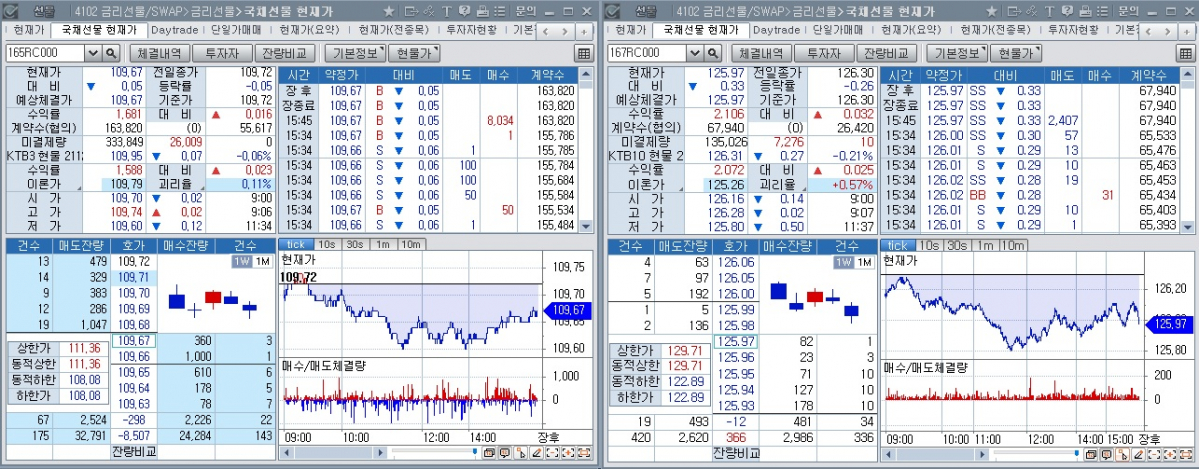Switch to Daytrade tab in left window

(174, 31)
